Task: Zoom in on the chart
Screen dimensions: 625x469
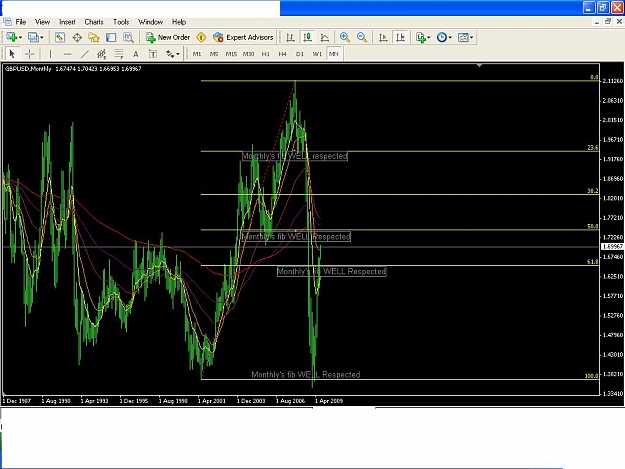Action: [x=345, y=37]
